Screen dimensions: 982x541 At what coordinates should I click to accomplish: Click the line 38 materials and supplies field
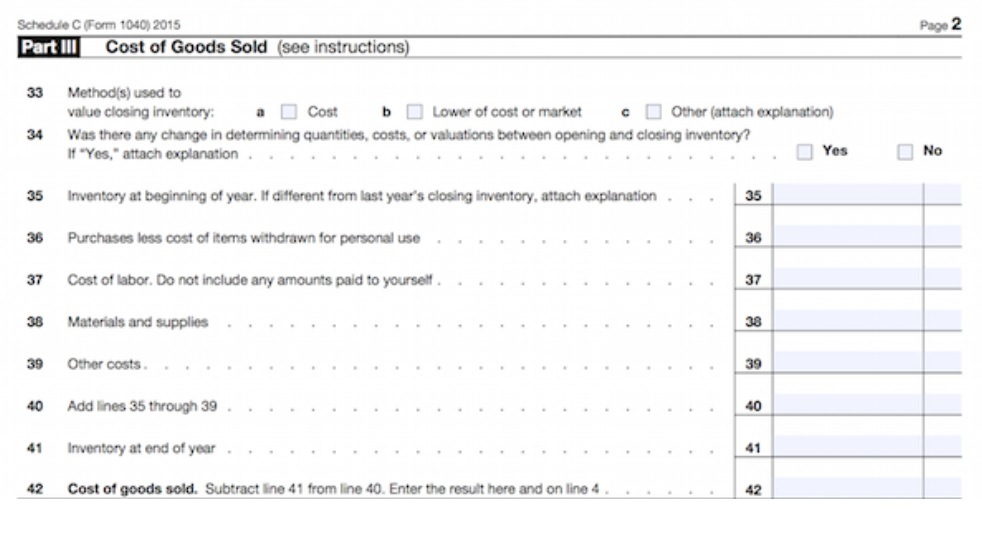click(x=848, y=320)
